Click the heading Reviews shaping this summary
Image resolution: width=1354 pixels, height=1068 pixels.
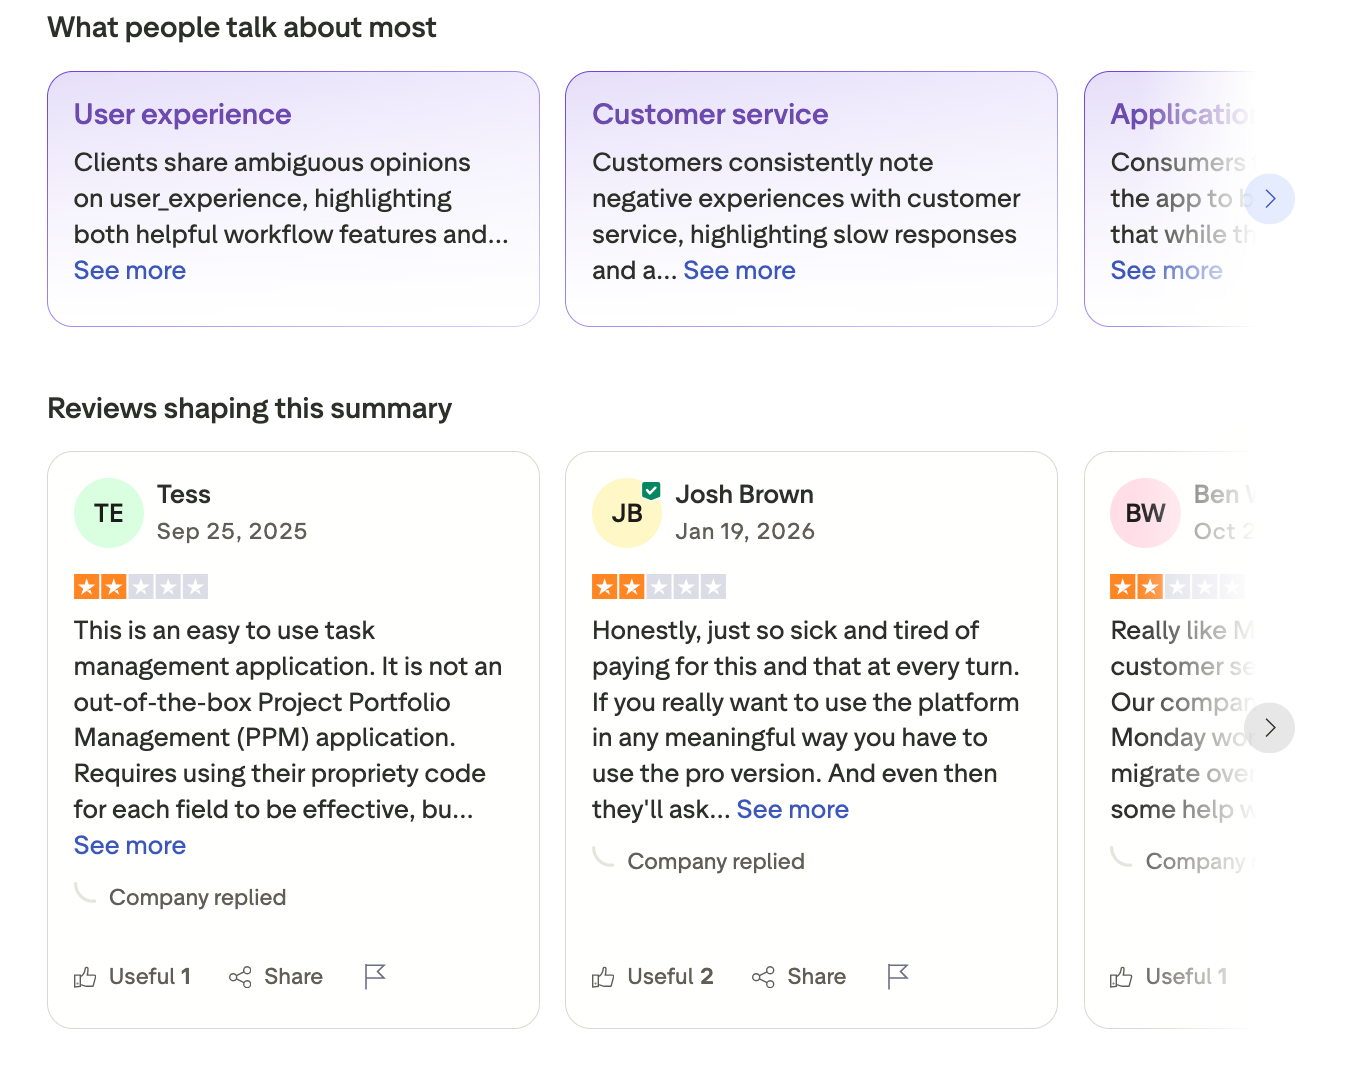coord(250,409)
